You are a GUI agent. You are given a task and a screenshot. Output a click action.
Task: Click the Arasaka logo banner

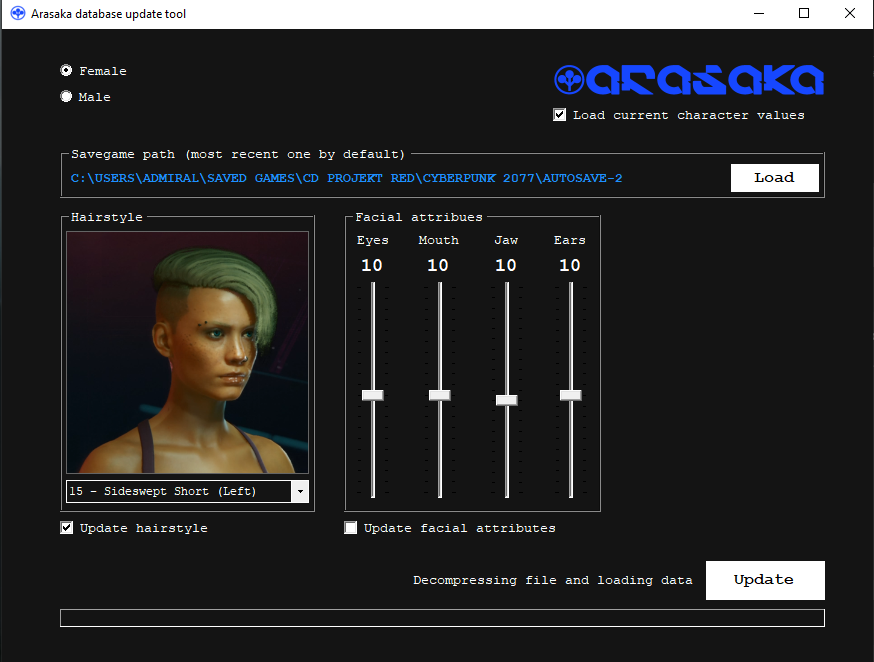coord(689,80)
